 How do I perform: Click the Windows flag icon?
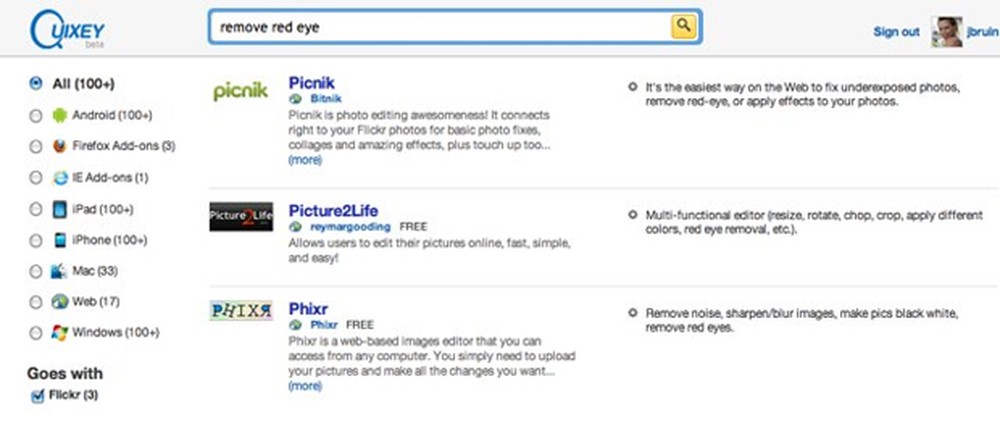(60, 332)
